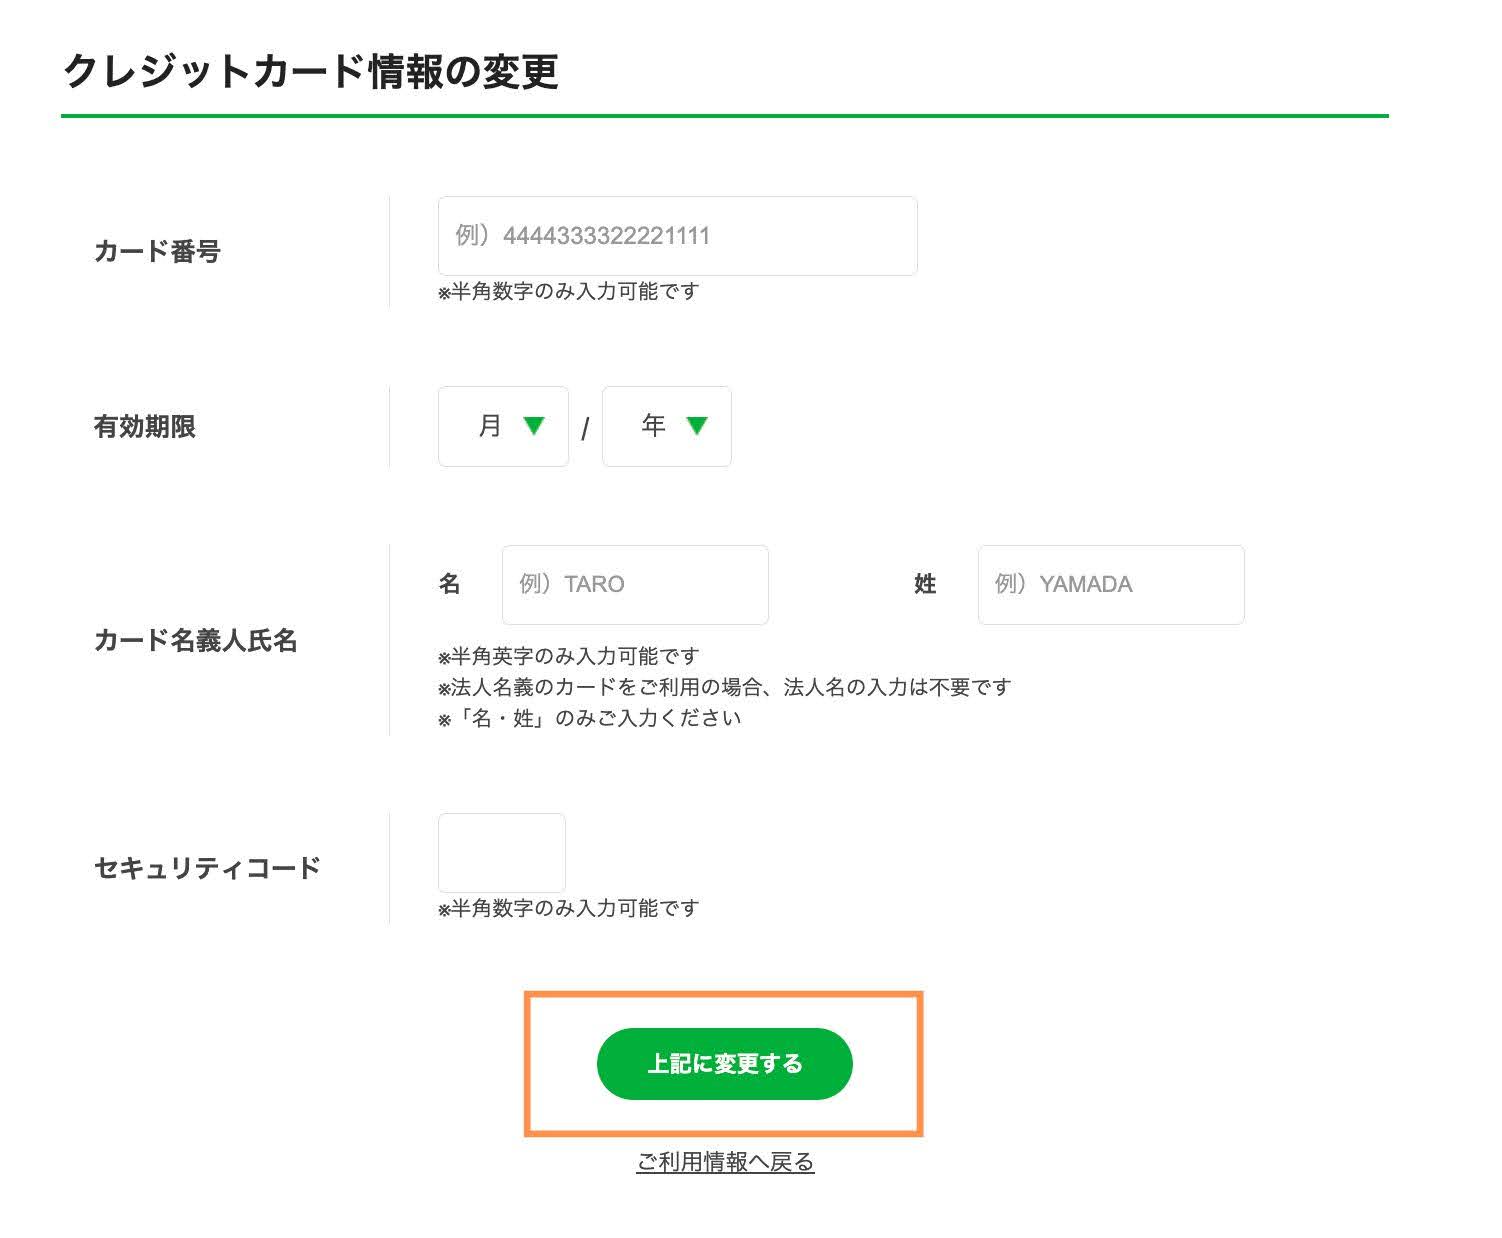Screen dimensions: 1502x1238
Task: Click the 半角数字のみ入力可能です note under card number
Action: click(x=569, y=292)
